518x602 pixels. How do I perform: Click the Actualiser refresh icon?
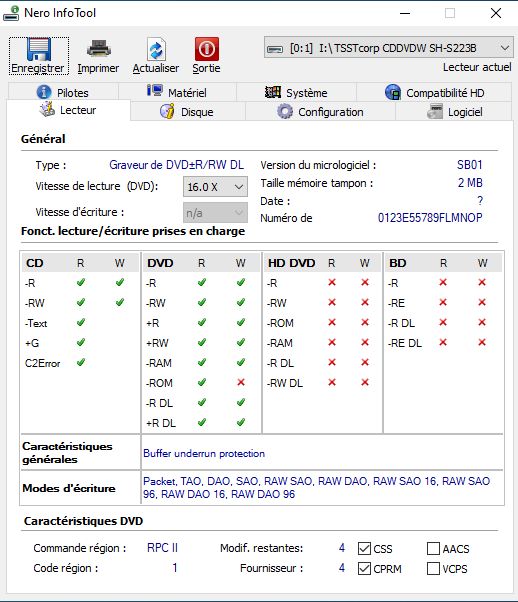click(156, 49)
